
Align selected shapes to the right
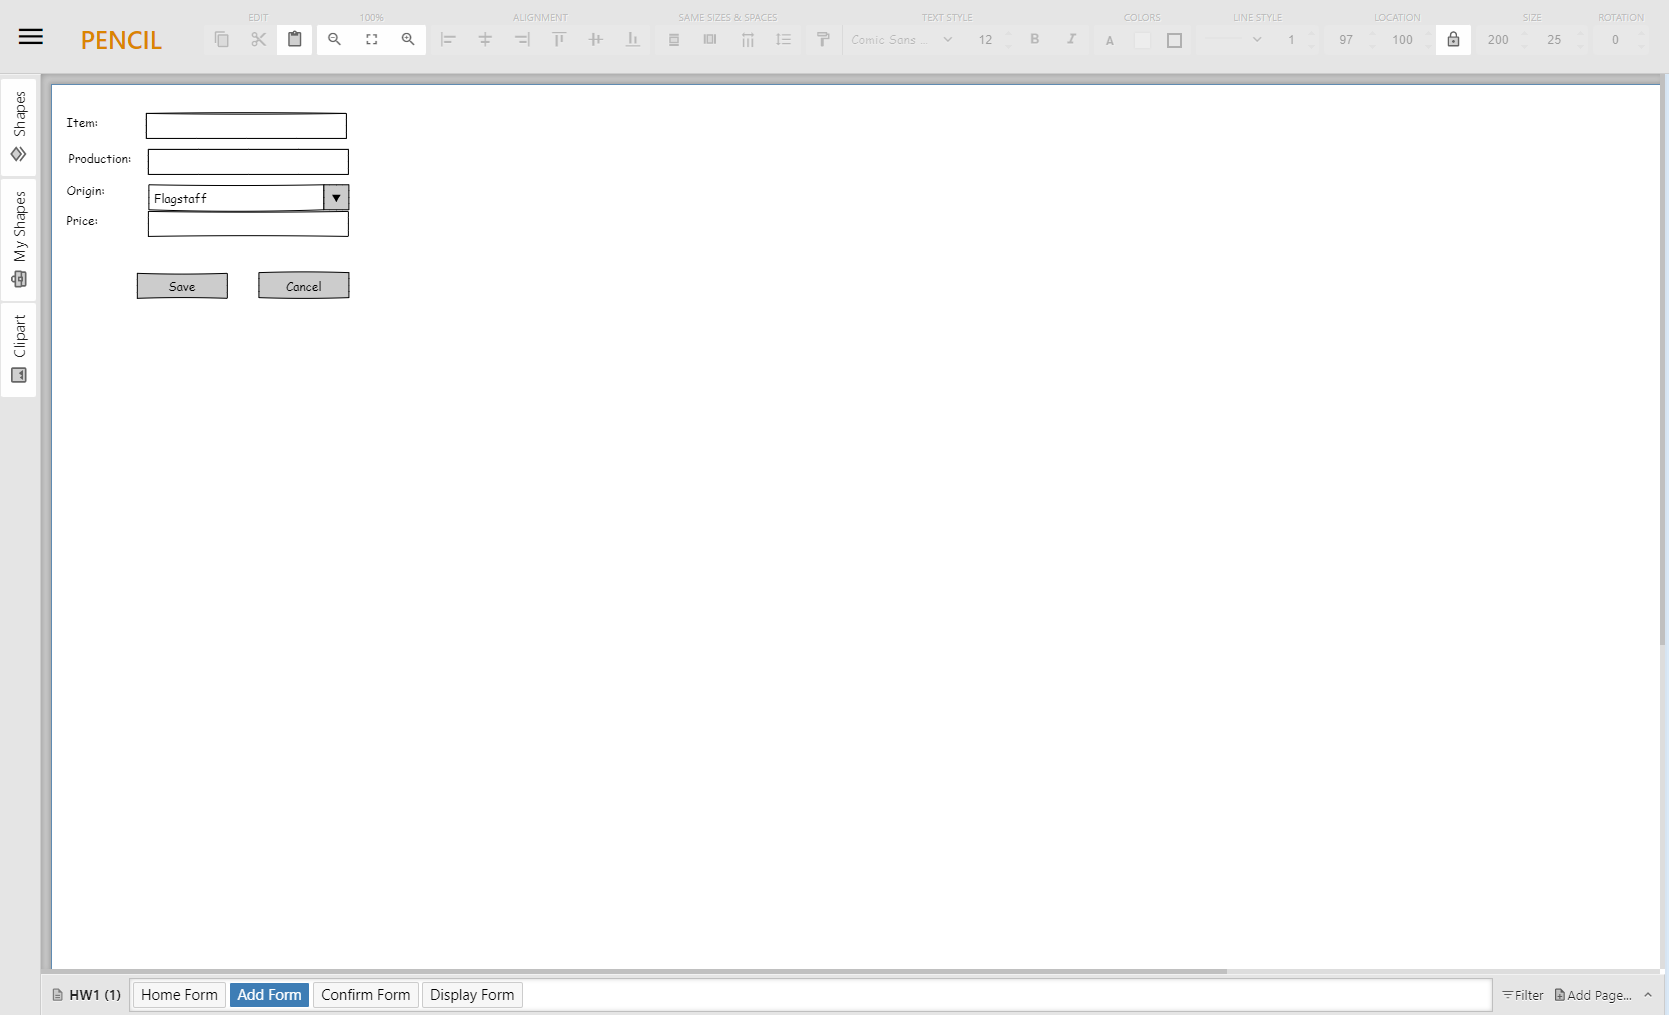(522, 40)
